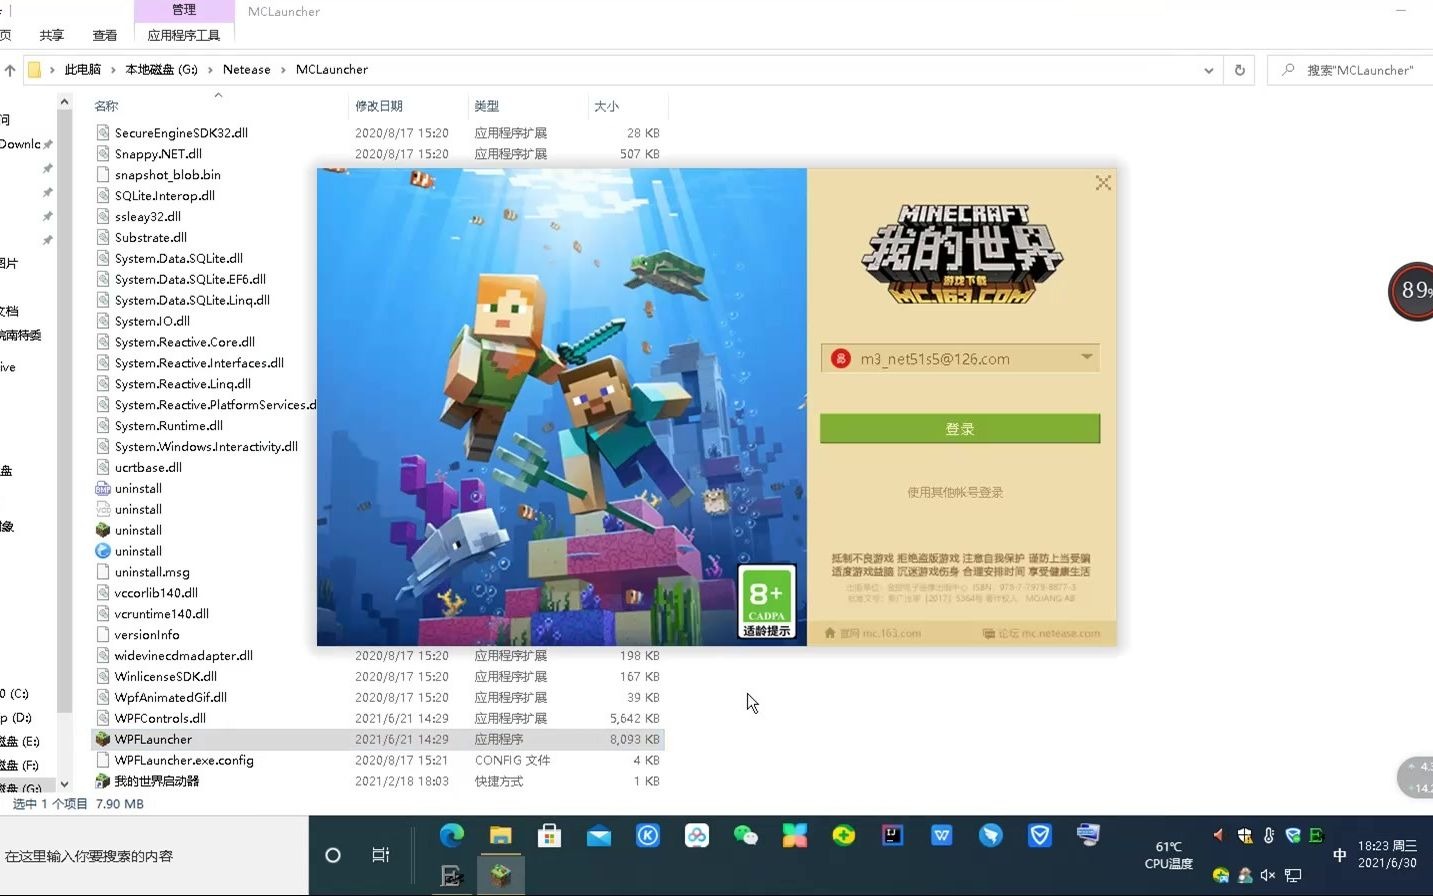Sort by 名称 column header
Screen dimensions: 1433x896
pos(106,106)
